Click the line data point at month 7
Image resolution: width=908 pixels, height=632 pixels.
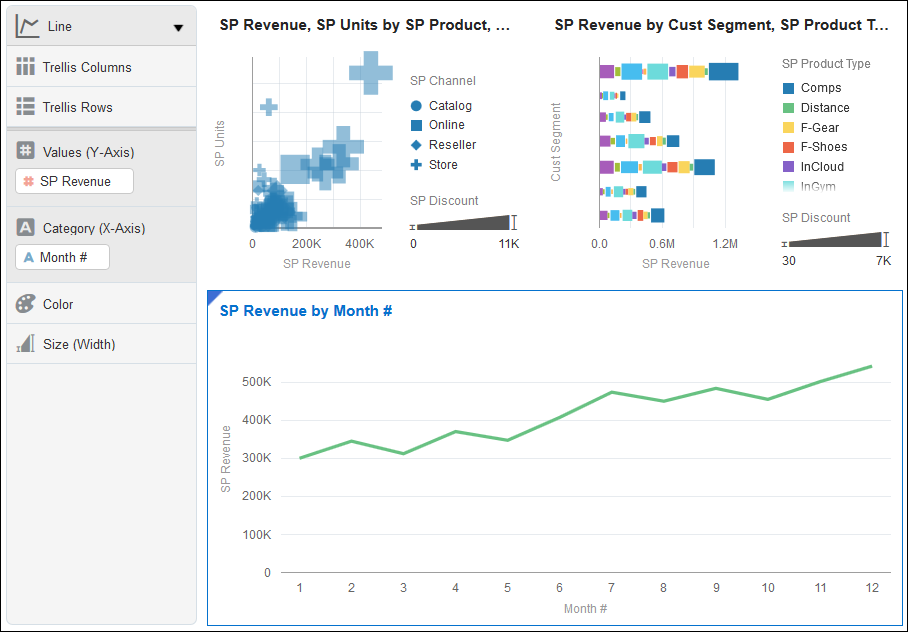611,392
